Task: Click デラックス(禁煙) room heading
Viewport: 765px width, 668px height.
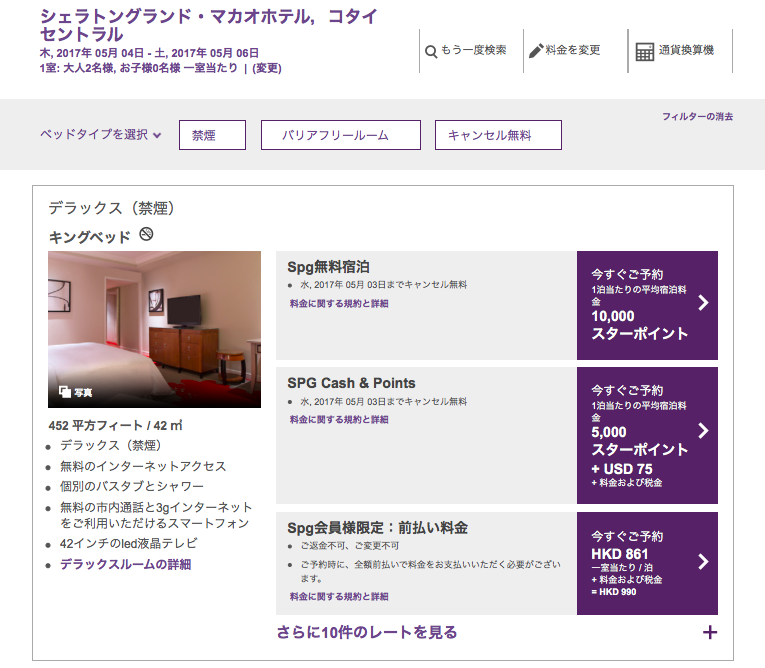Action: click(x=111, y=208)
